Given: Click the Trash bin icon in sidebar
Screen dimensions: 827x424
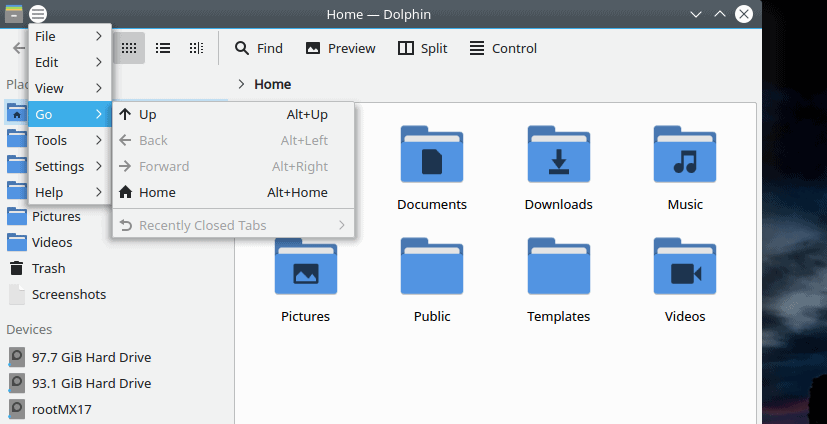Looking at the screenshot, I should [x=17, y=268].
